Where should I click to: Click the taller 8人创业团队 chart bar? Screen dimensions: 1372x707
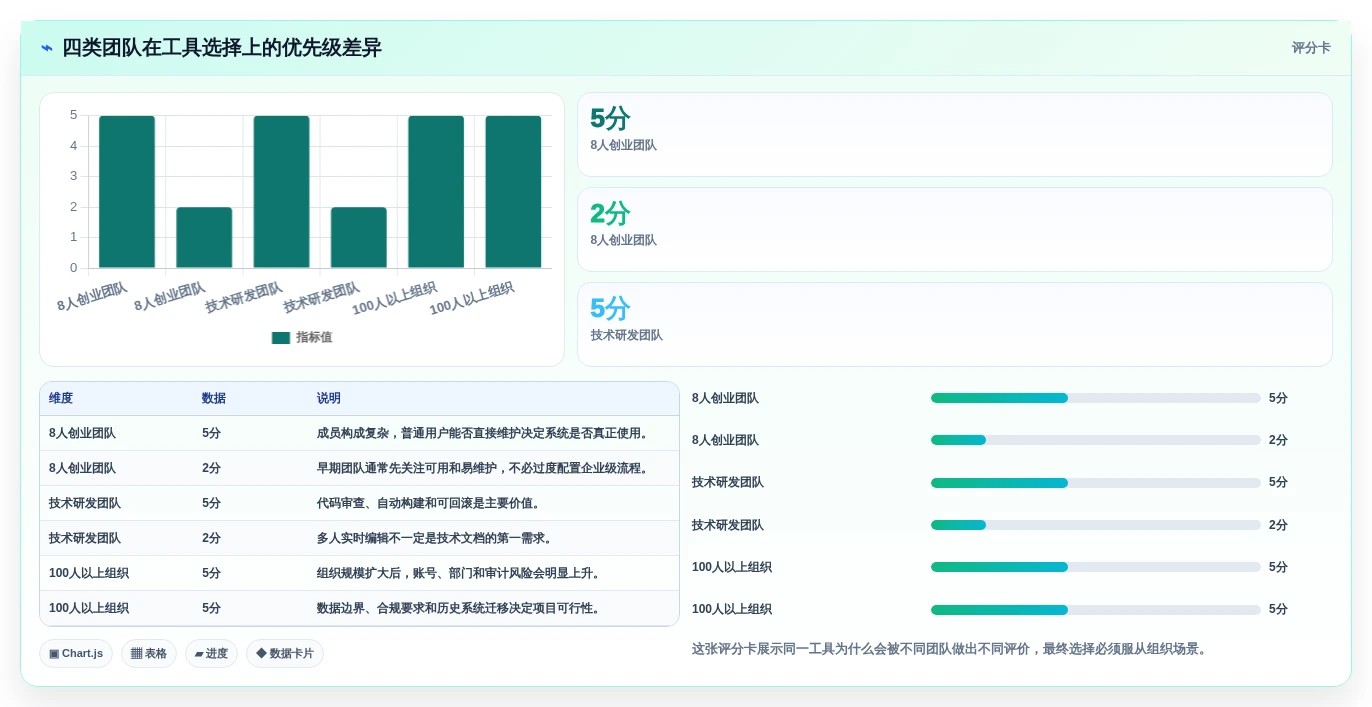pyautogui.click(x=127, y=192)
